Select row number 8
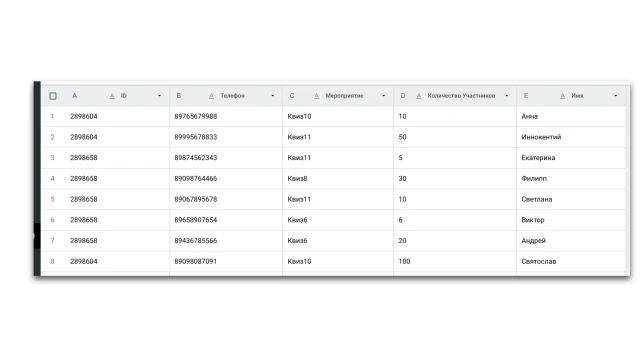The image size is (640, 360). click(x=52, y=262)
